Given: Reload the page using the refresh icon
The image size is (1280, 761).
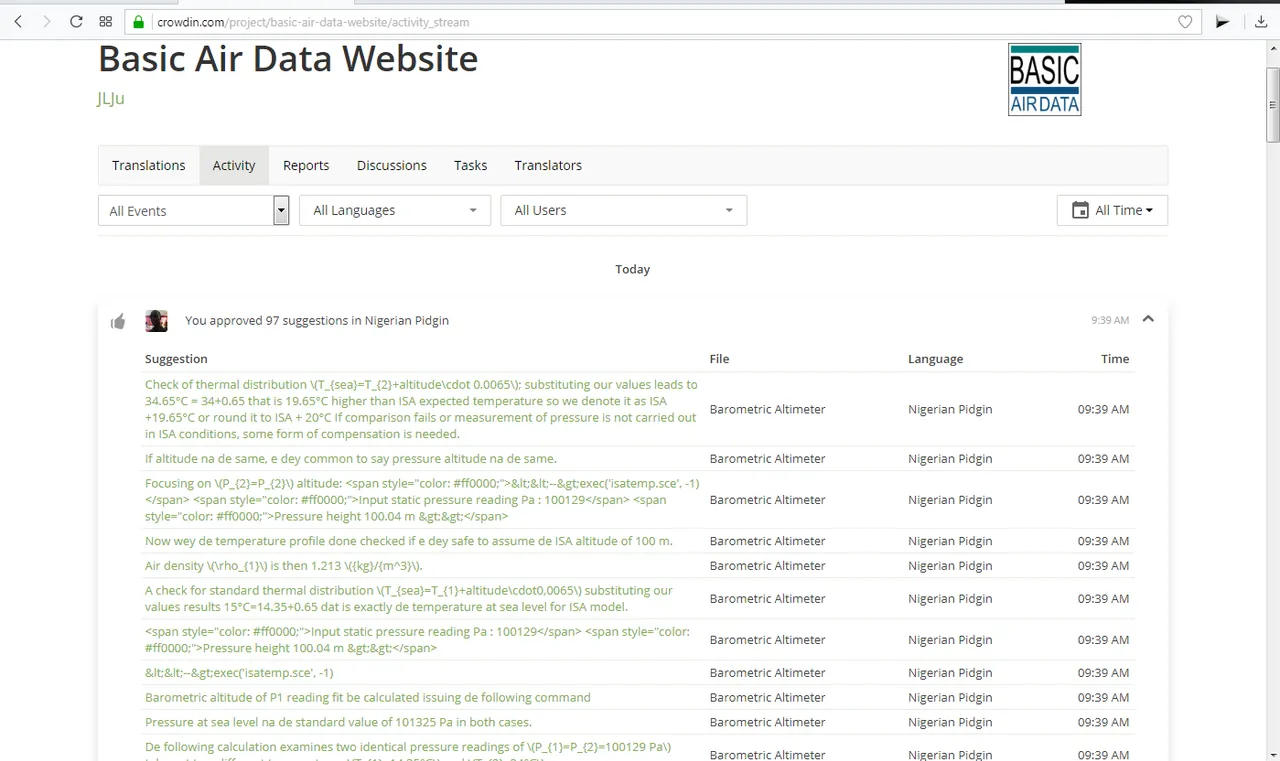Looking at the screenshot, I should point(76,21).
